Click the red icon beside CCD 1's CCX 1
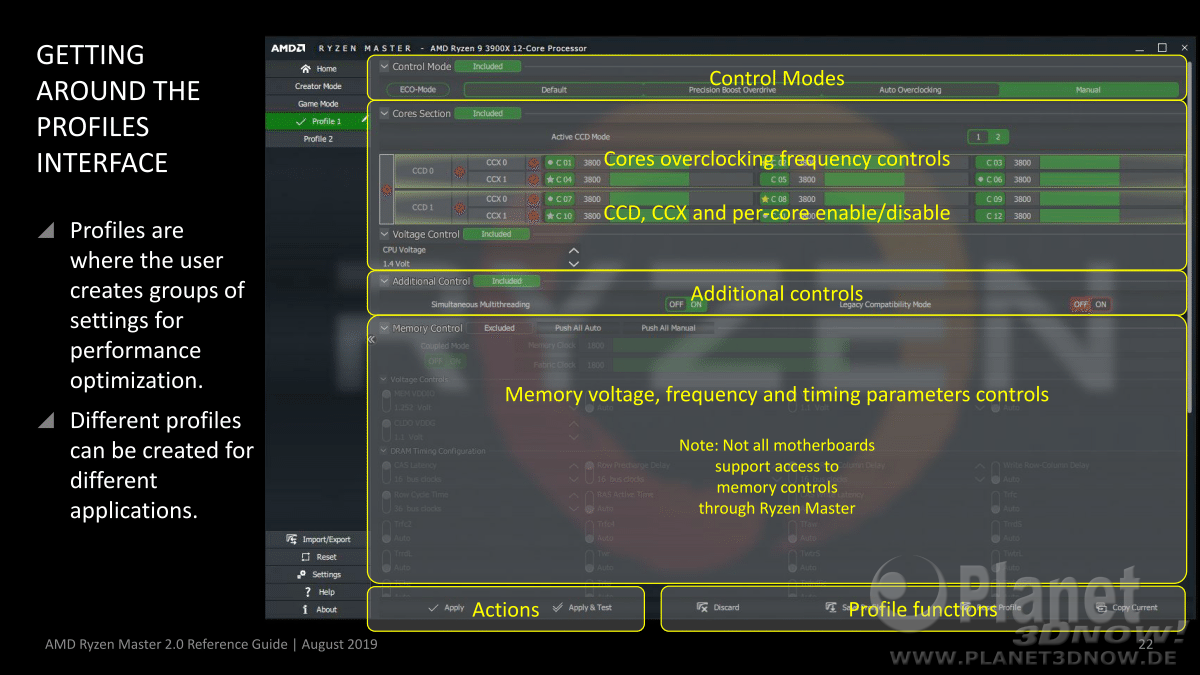1200x675 pixels. pos(534,216)
